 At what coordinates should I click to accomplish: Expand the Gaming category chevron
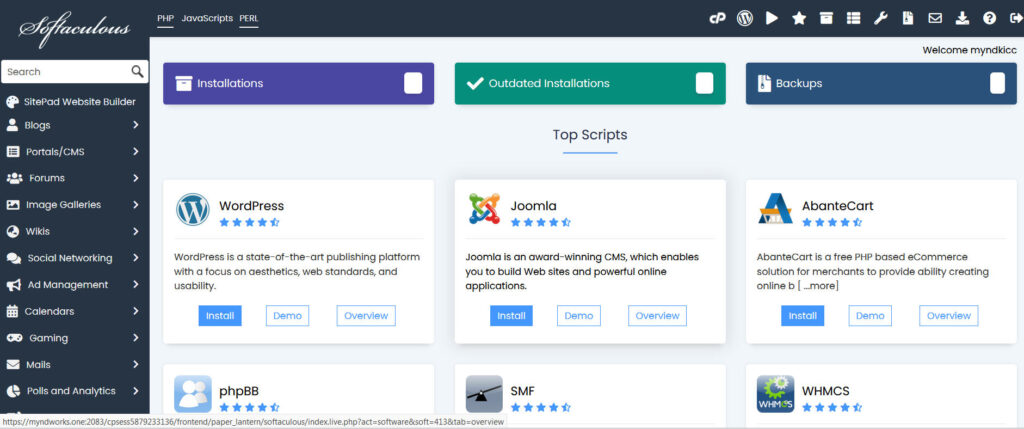(x=135, y=338)
